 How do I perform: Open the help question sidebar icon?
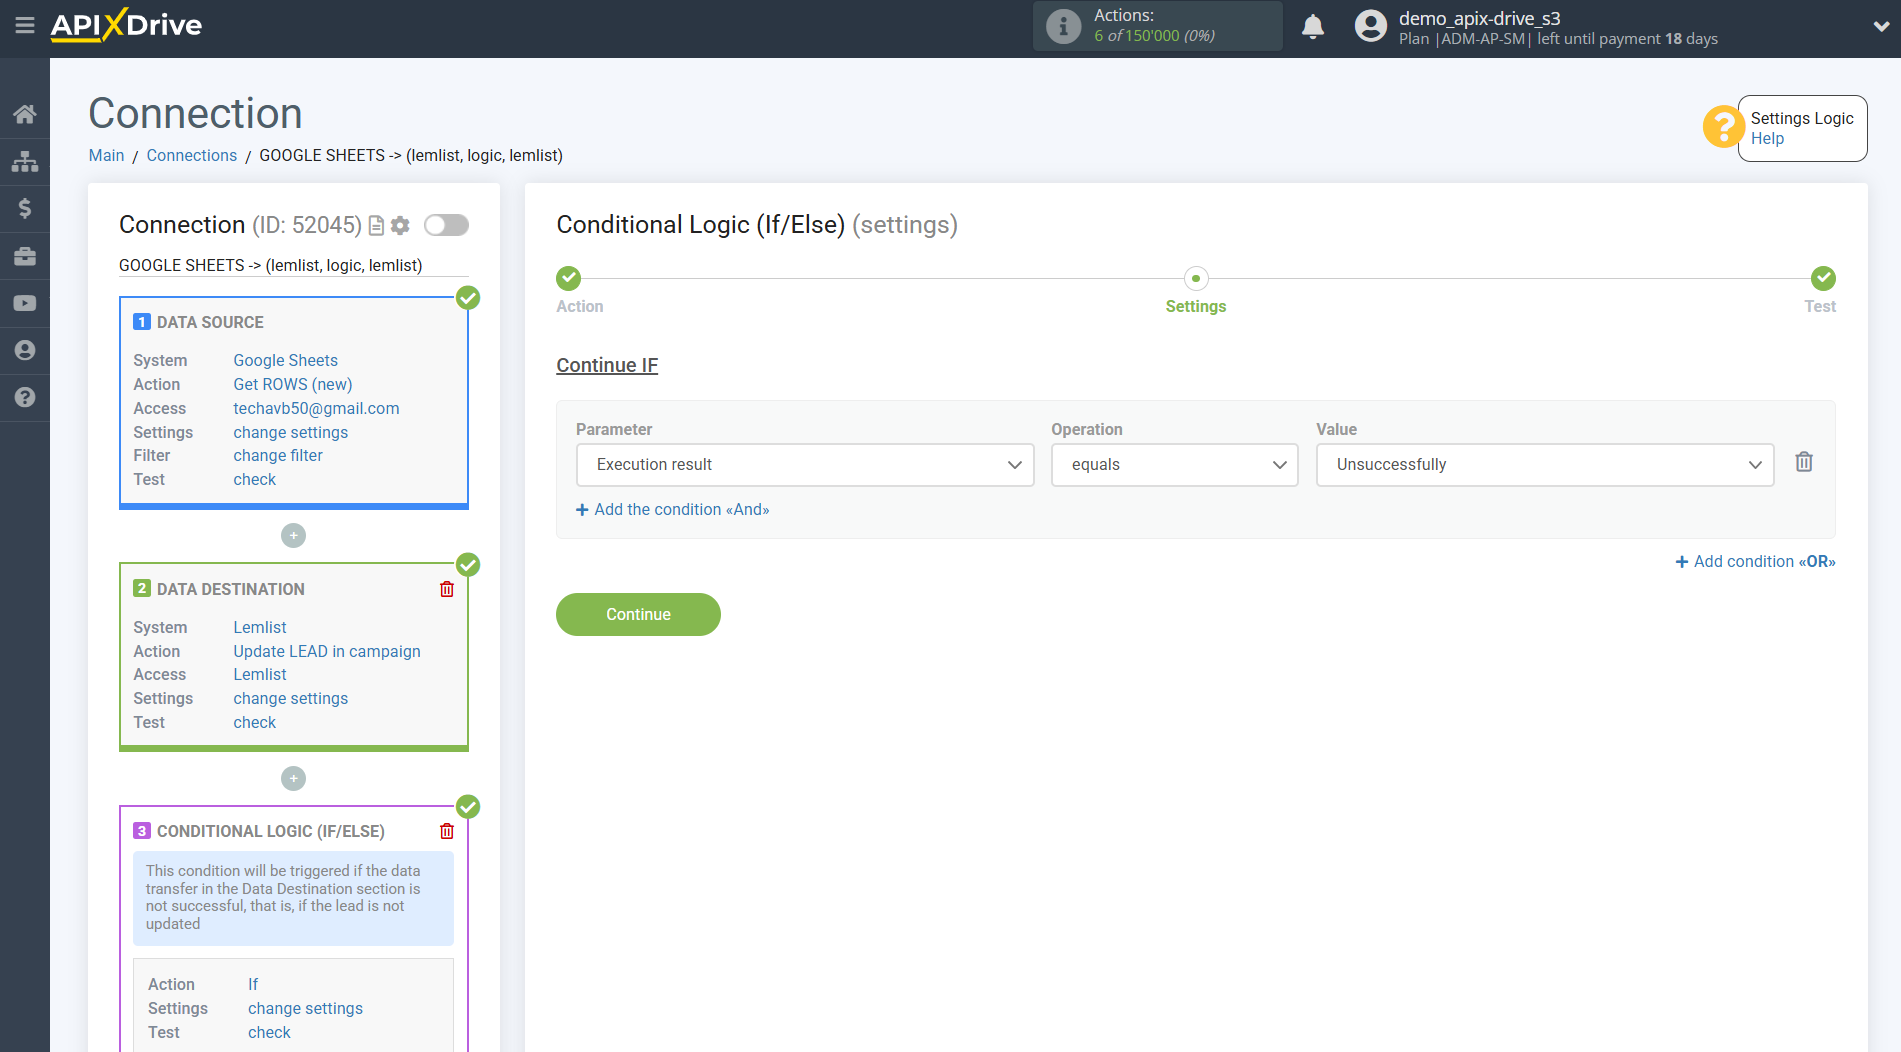[25, 397]
